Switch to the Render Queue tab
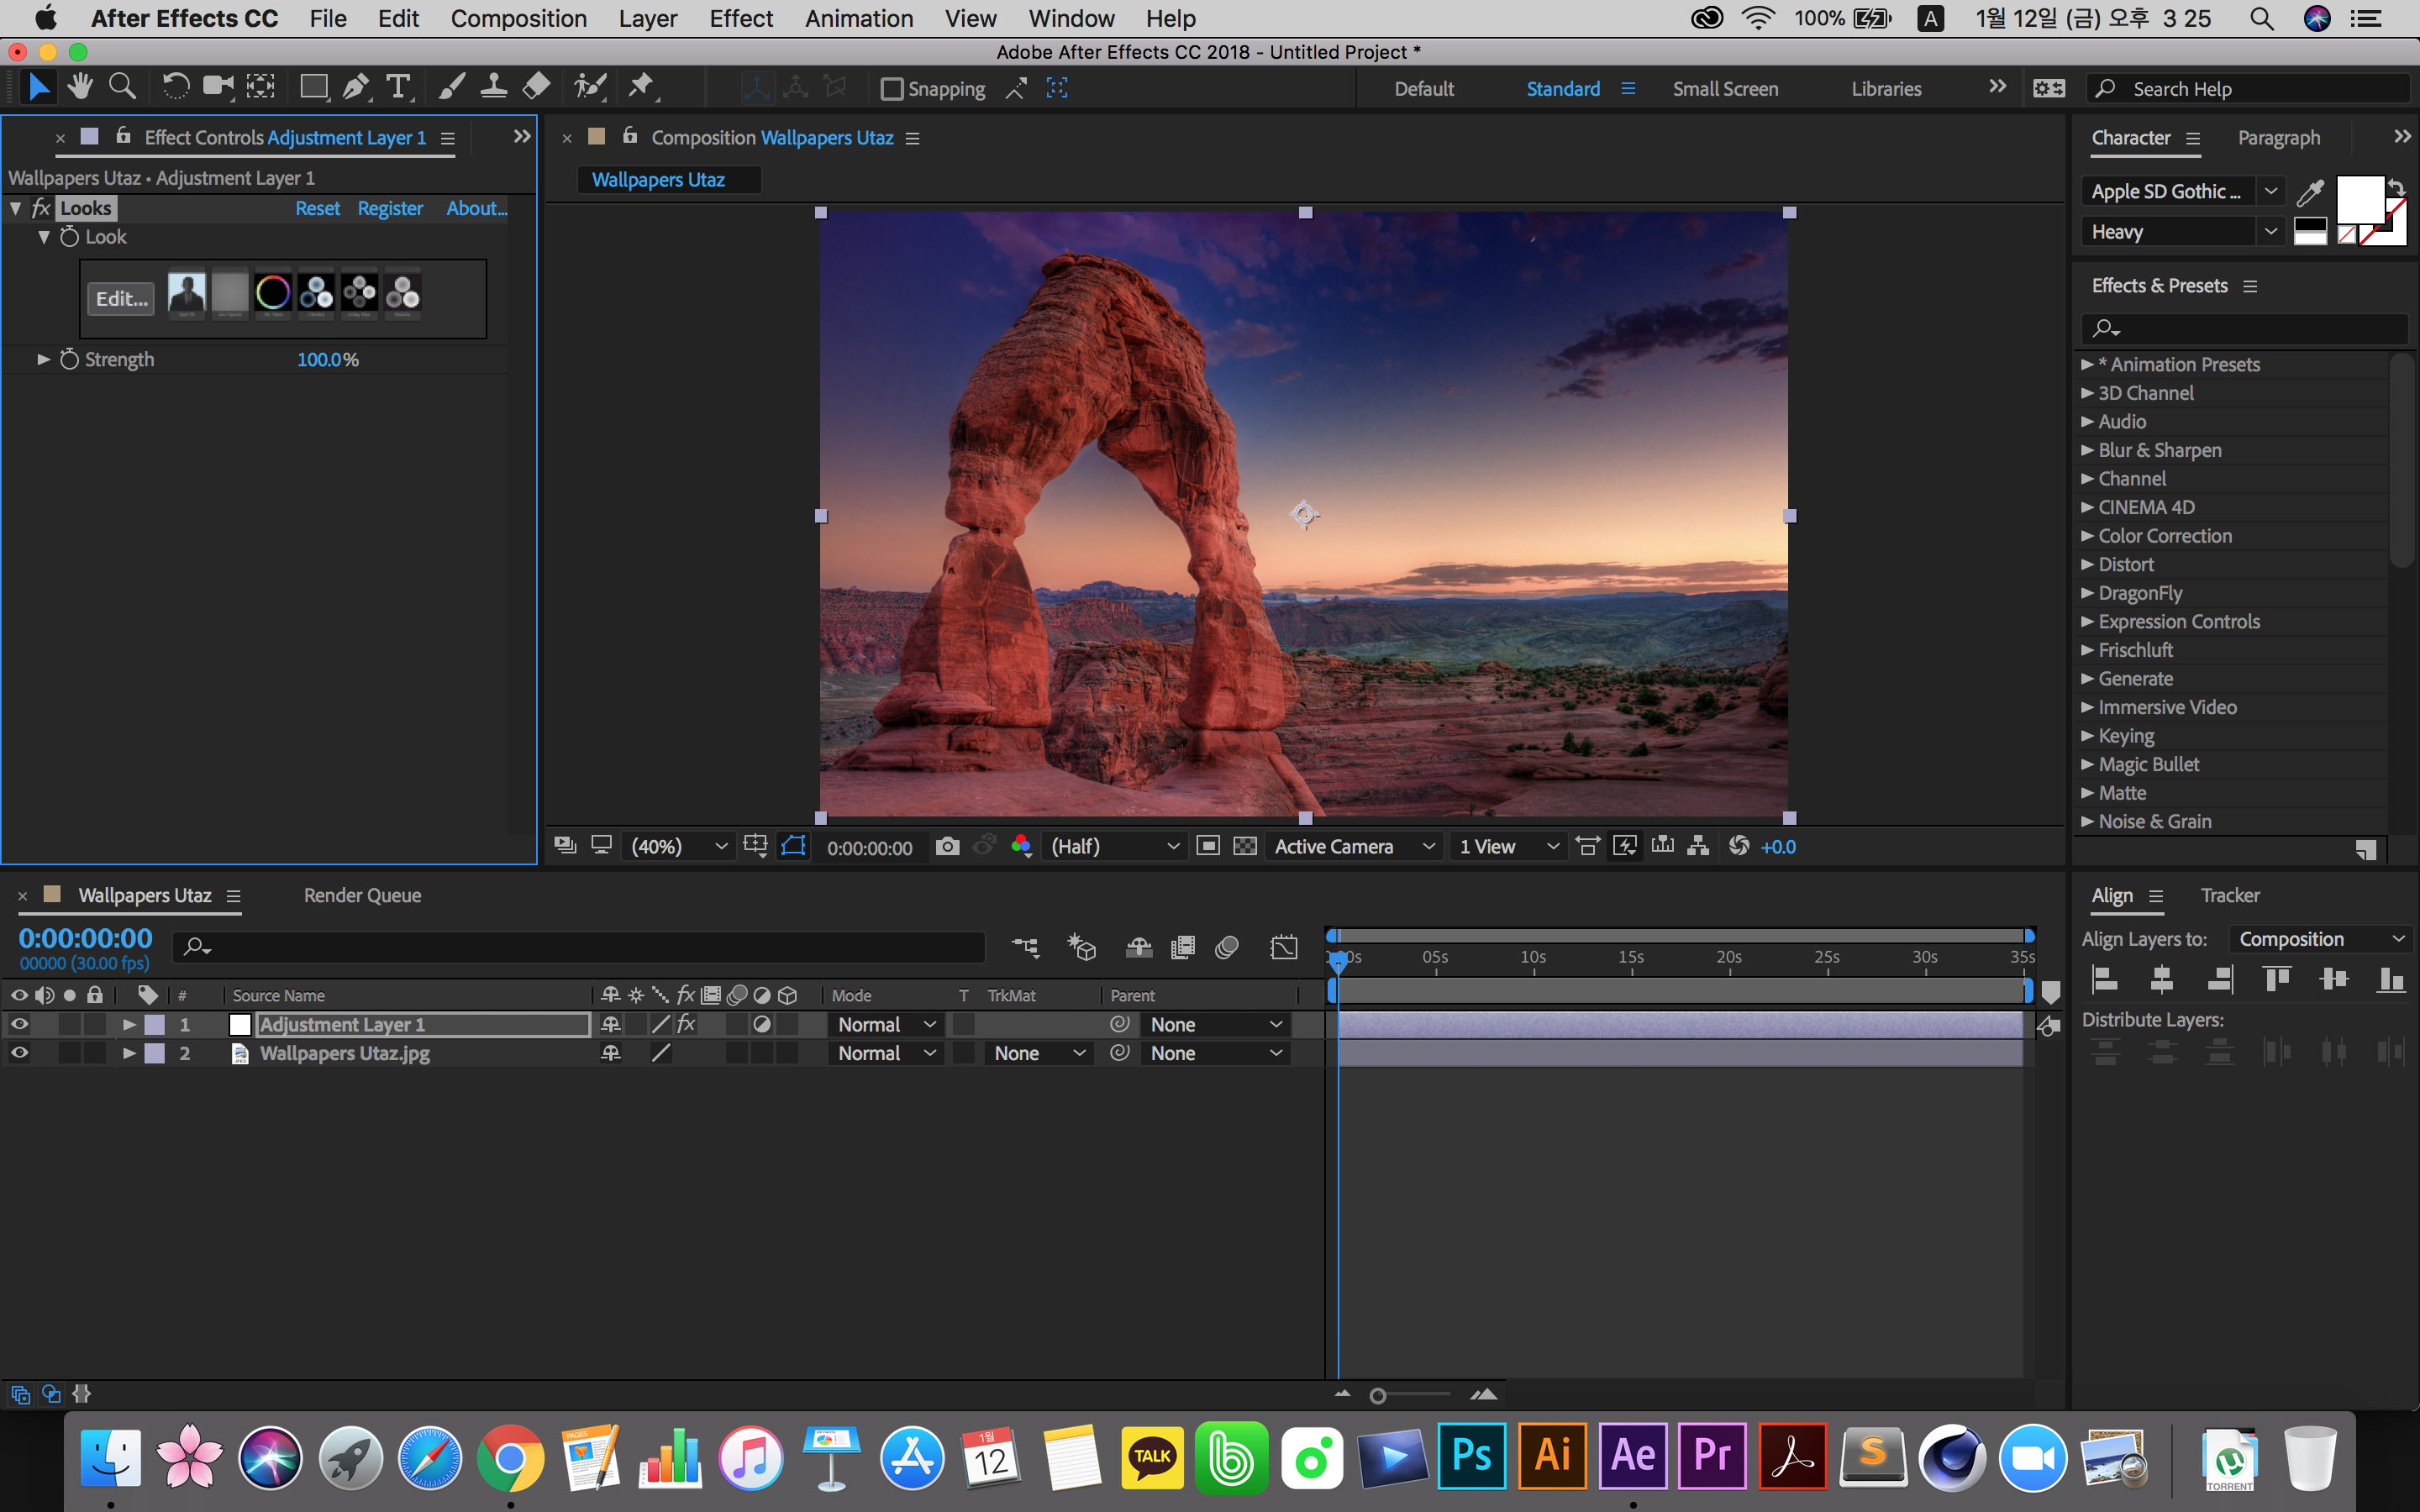 point(362,896)
